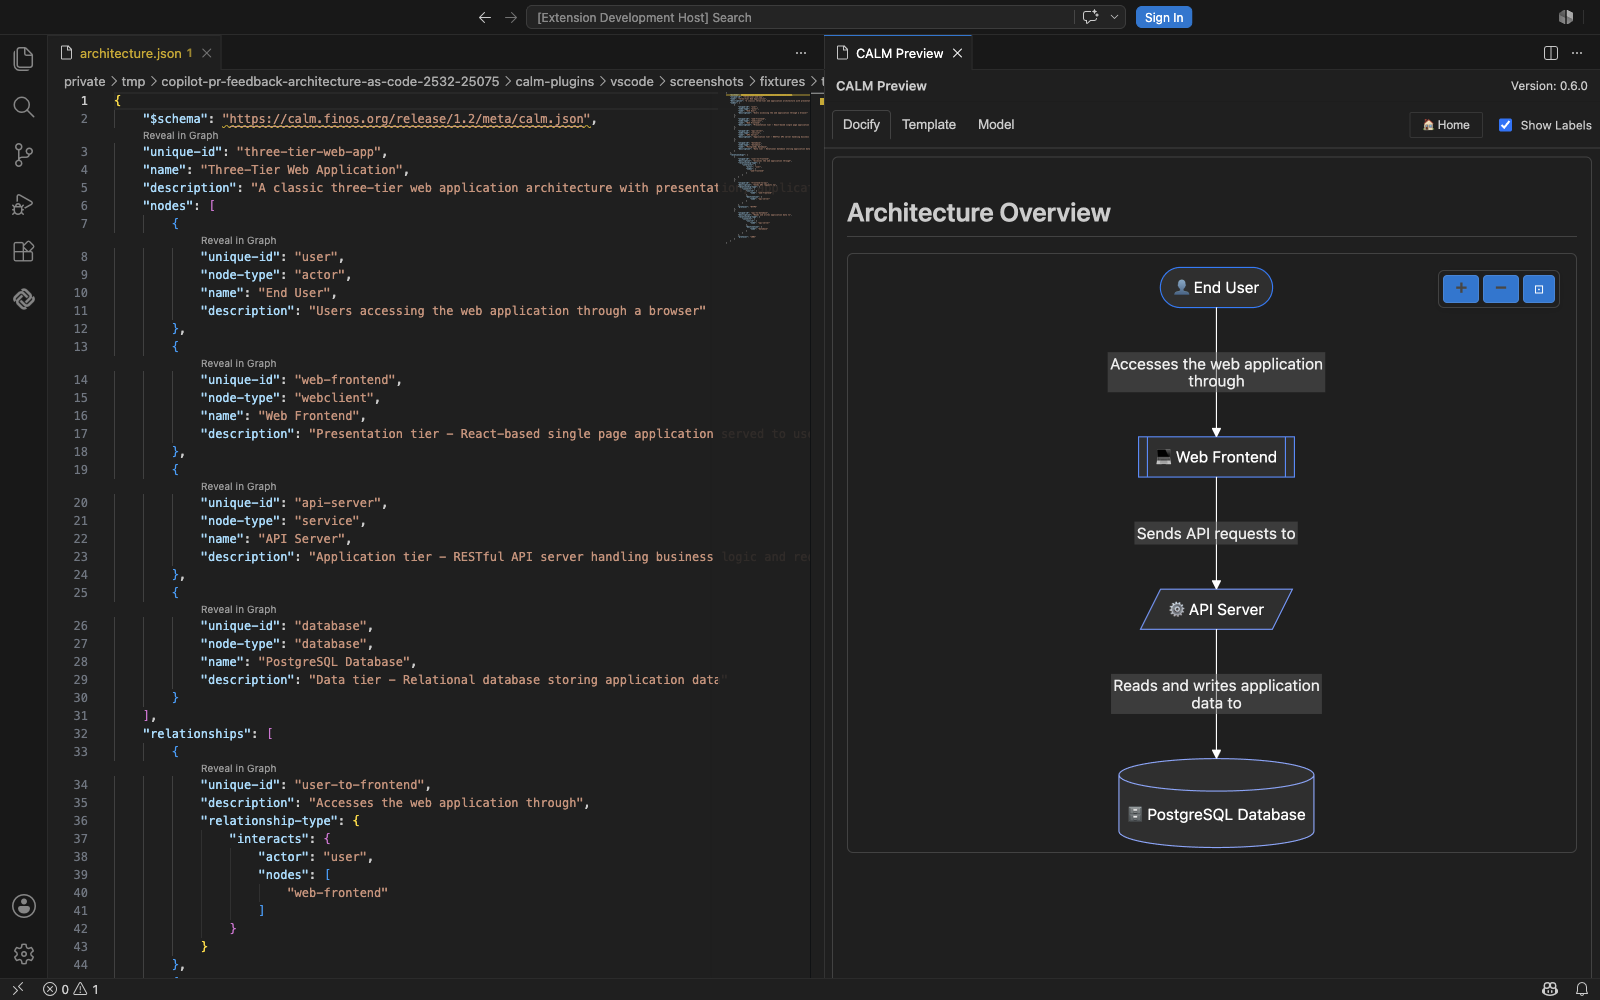
Task: Open the CALM plugin sidebar icon
Action: pos(24,299)
